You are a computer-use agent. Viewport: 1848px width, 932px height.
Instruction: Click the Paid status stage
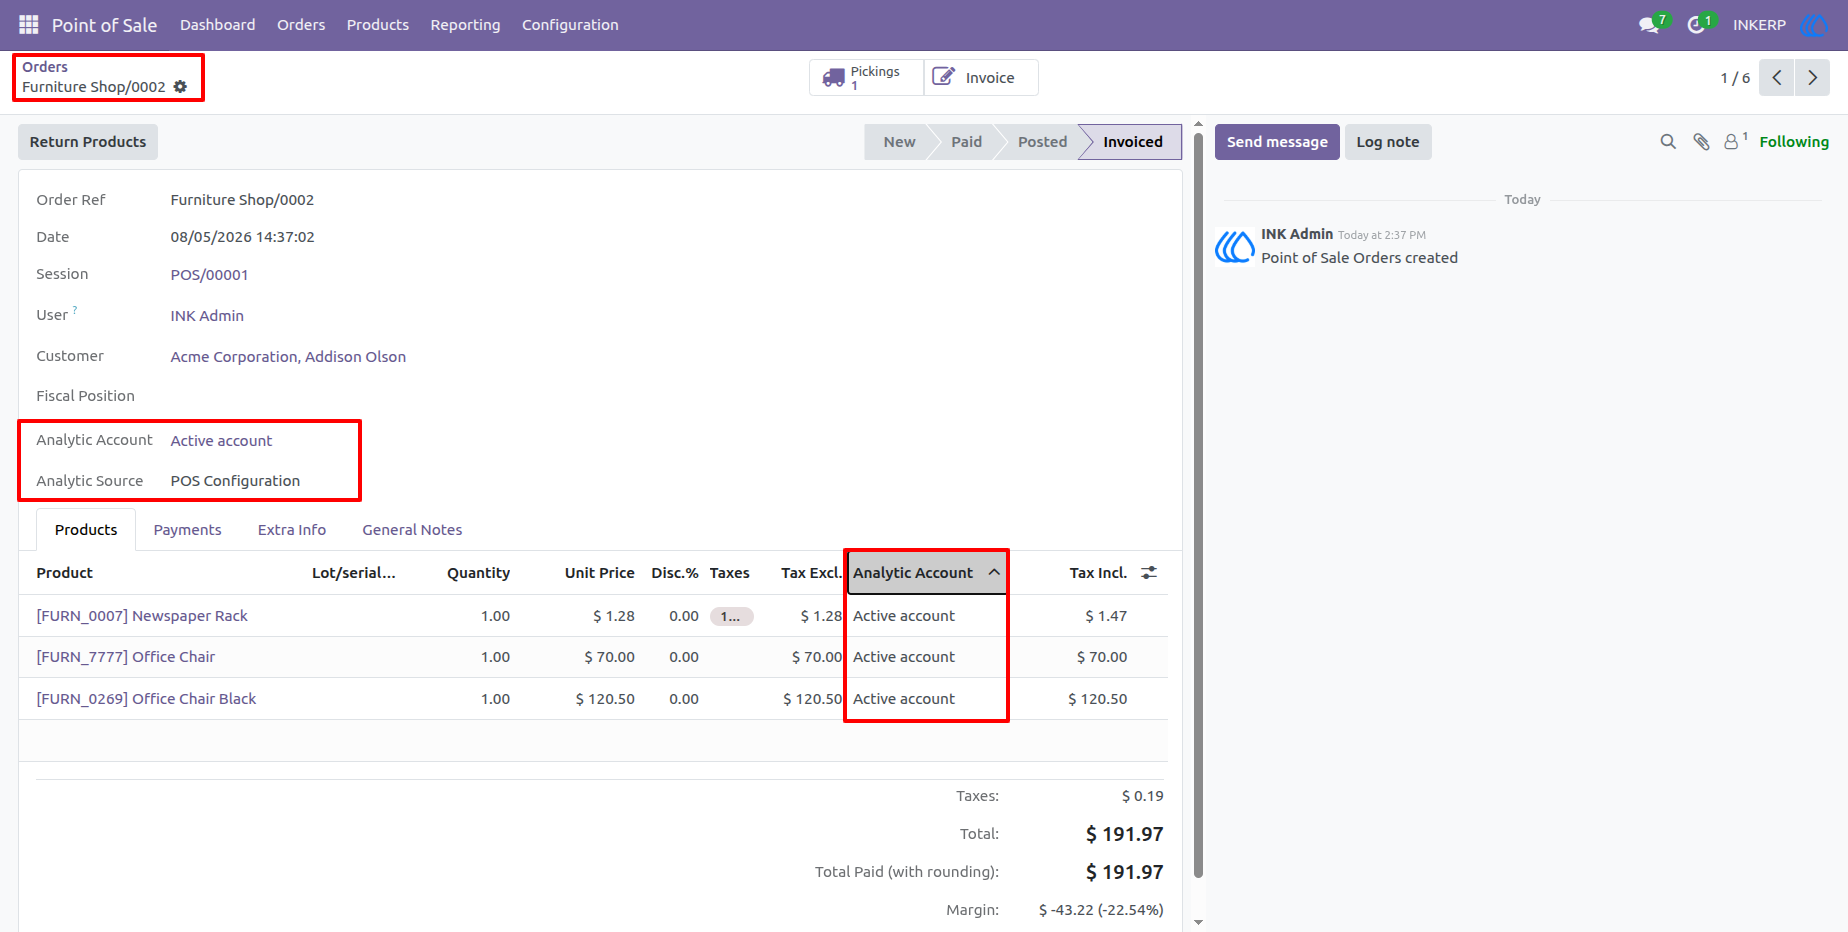tap(966, 142)
